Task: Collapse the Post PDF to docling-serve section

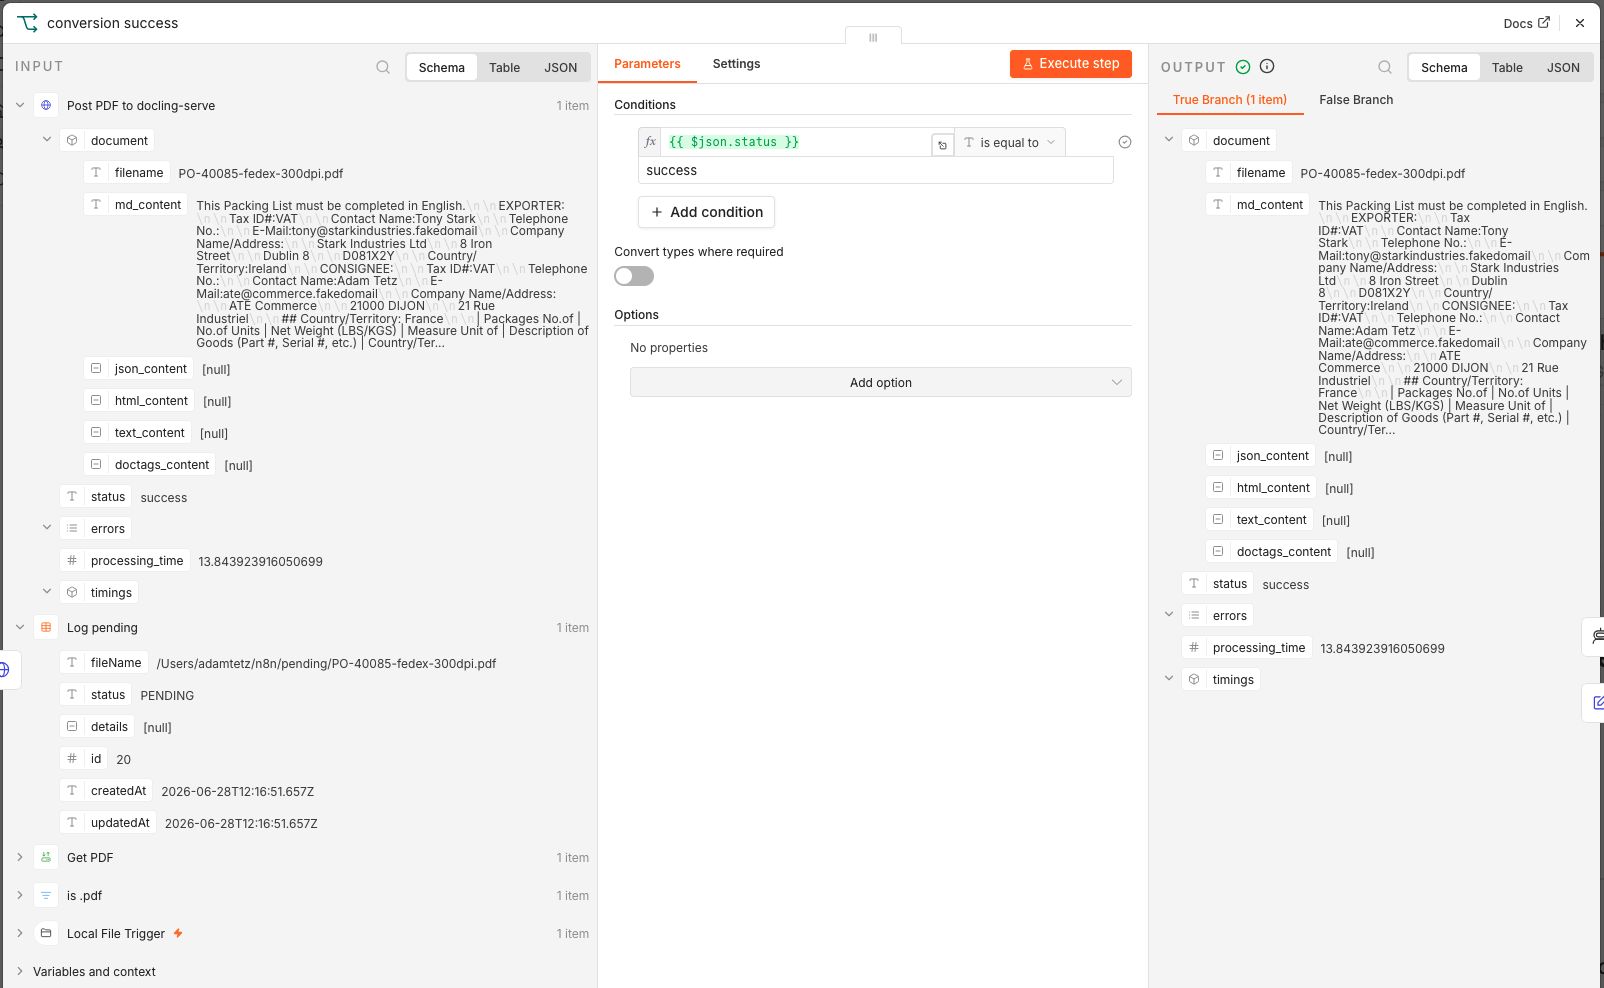Action: click(20, 105)
